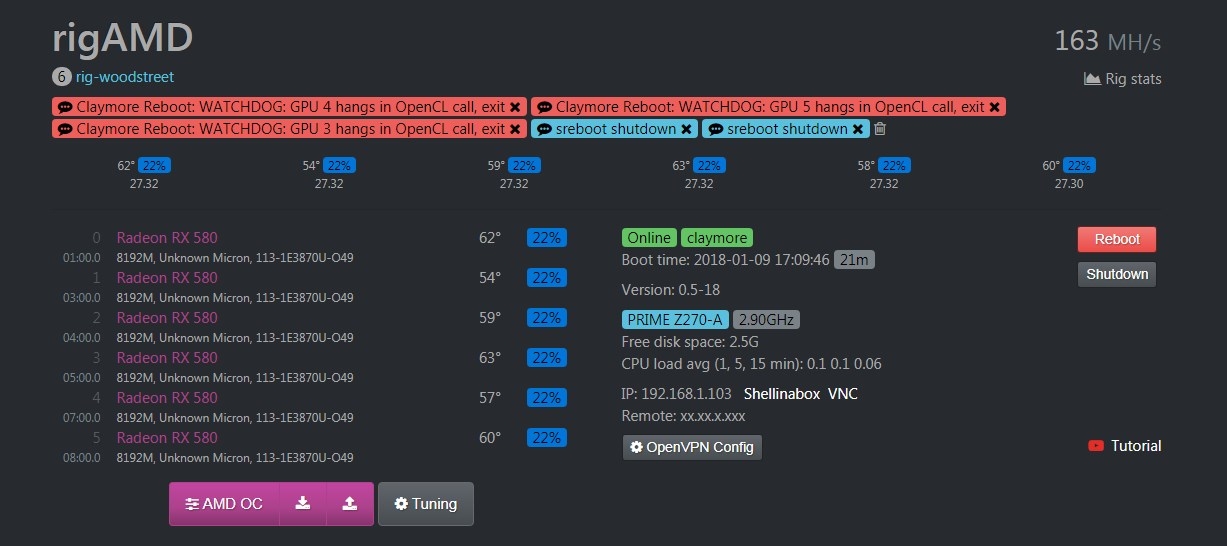Click the speech bubble icon on the GPU 3 message
The image size is (1227, 546).
65,129
